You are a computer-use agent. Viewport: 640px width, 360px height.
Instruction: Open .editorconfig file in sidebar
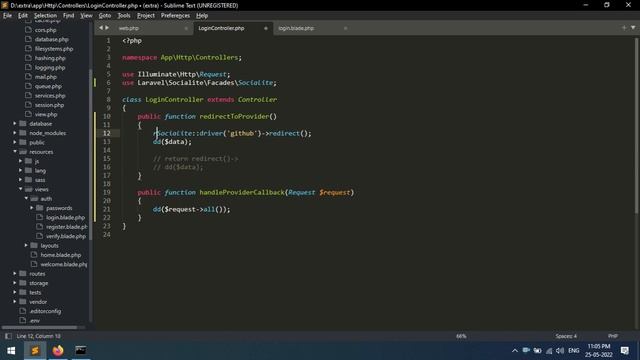45,311
